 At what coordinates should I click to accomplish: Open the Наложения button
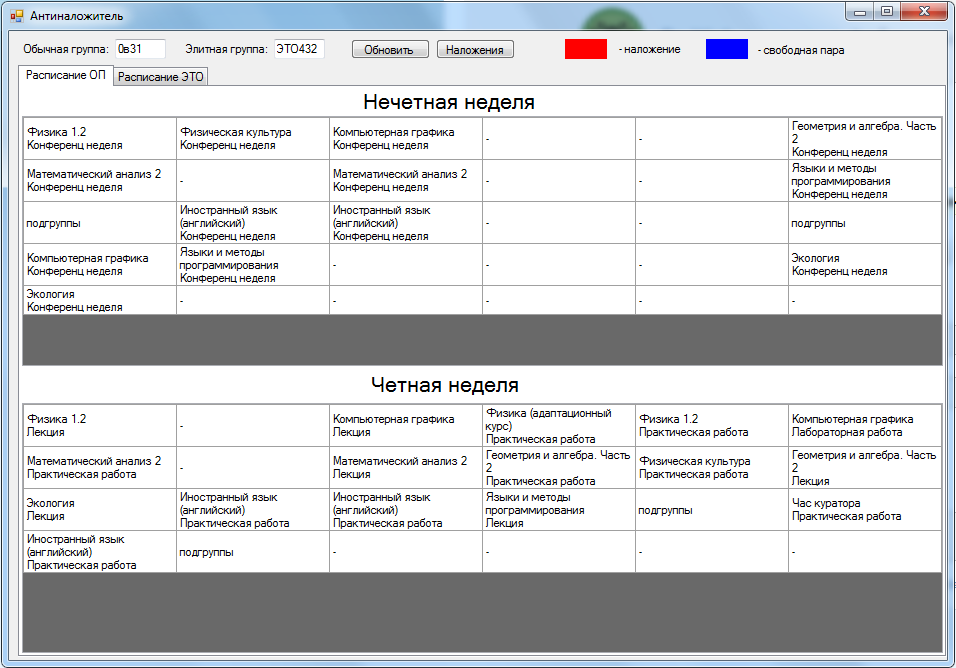(475, 50)
